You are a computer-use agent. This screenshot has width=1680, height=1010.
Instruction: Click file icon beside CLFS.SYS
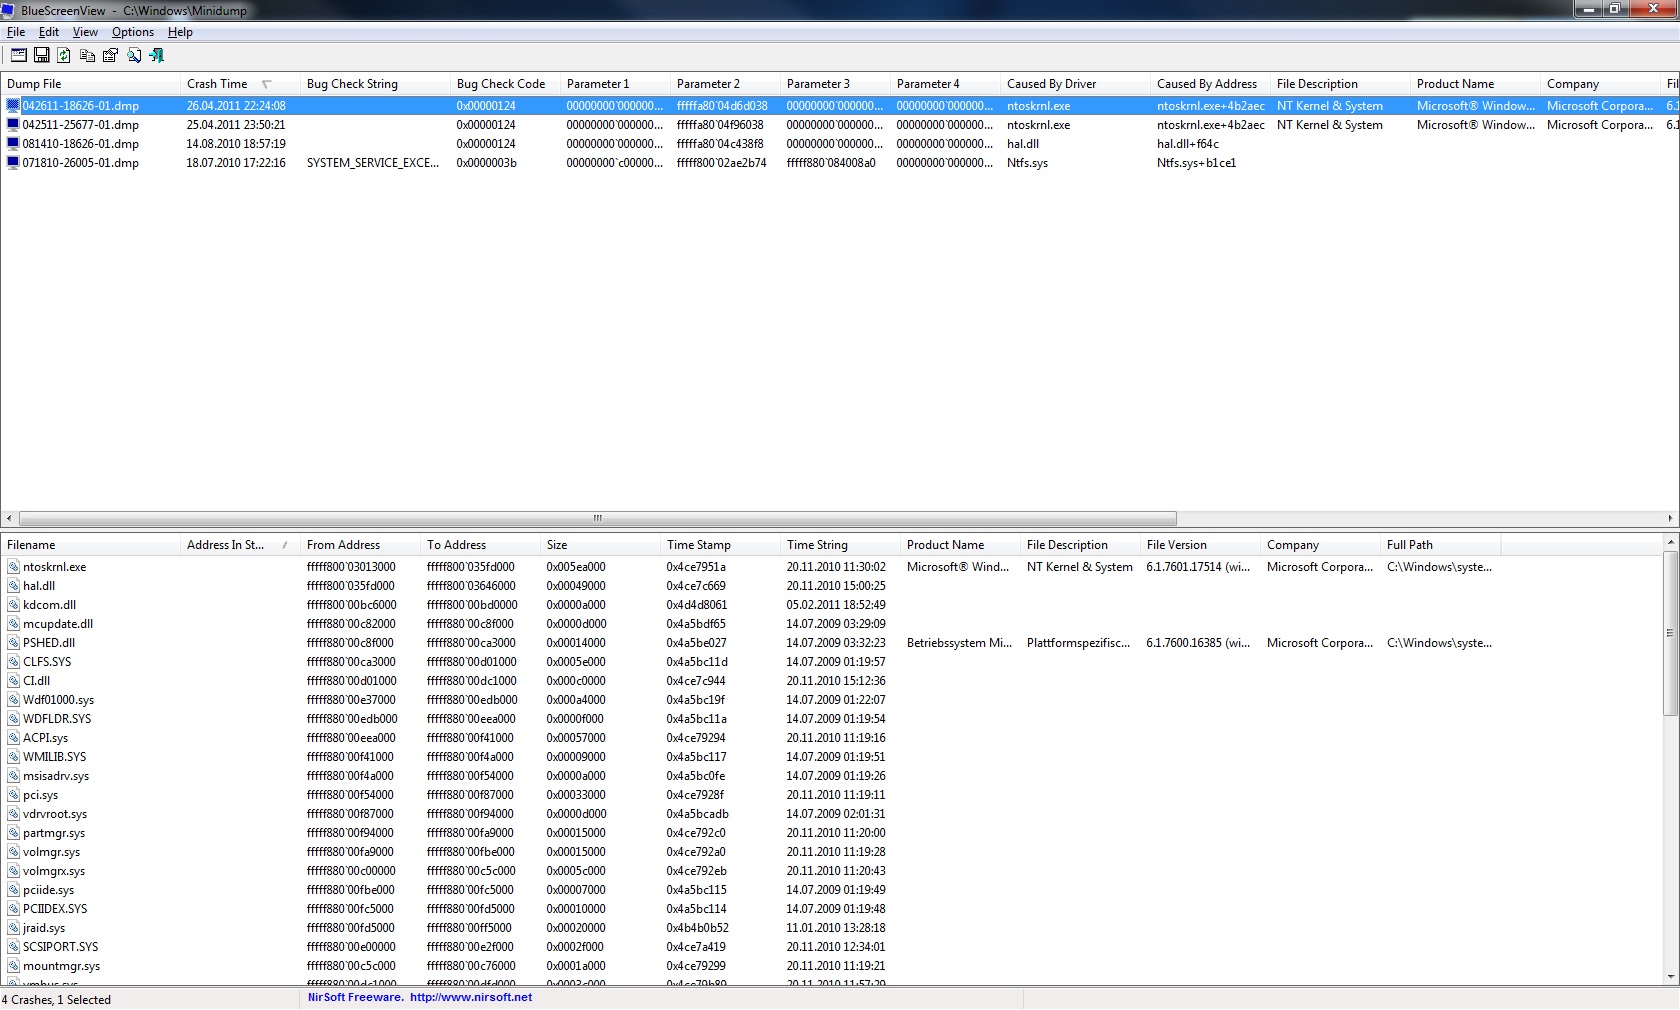click(x=14, y=662)
